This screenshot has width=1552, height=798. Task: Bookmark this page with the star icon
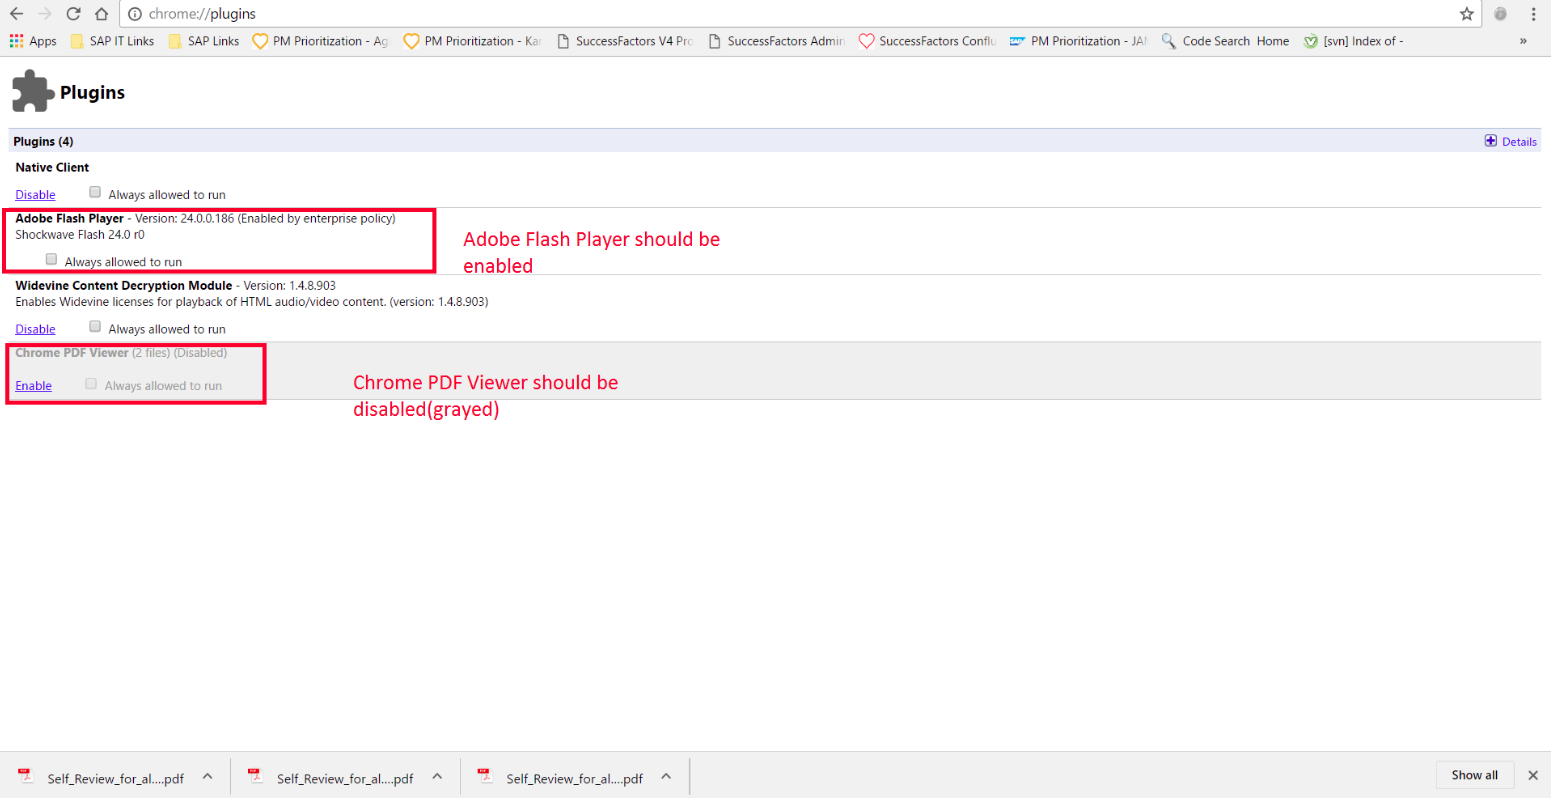point(1466,14)
